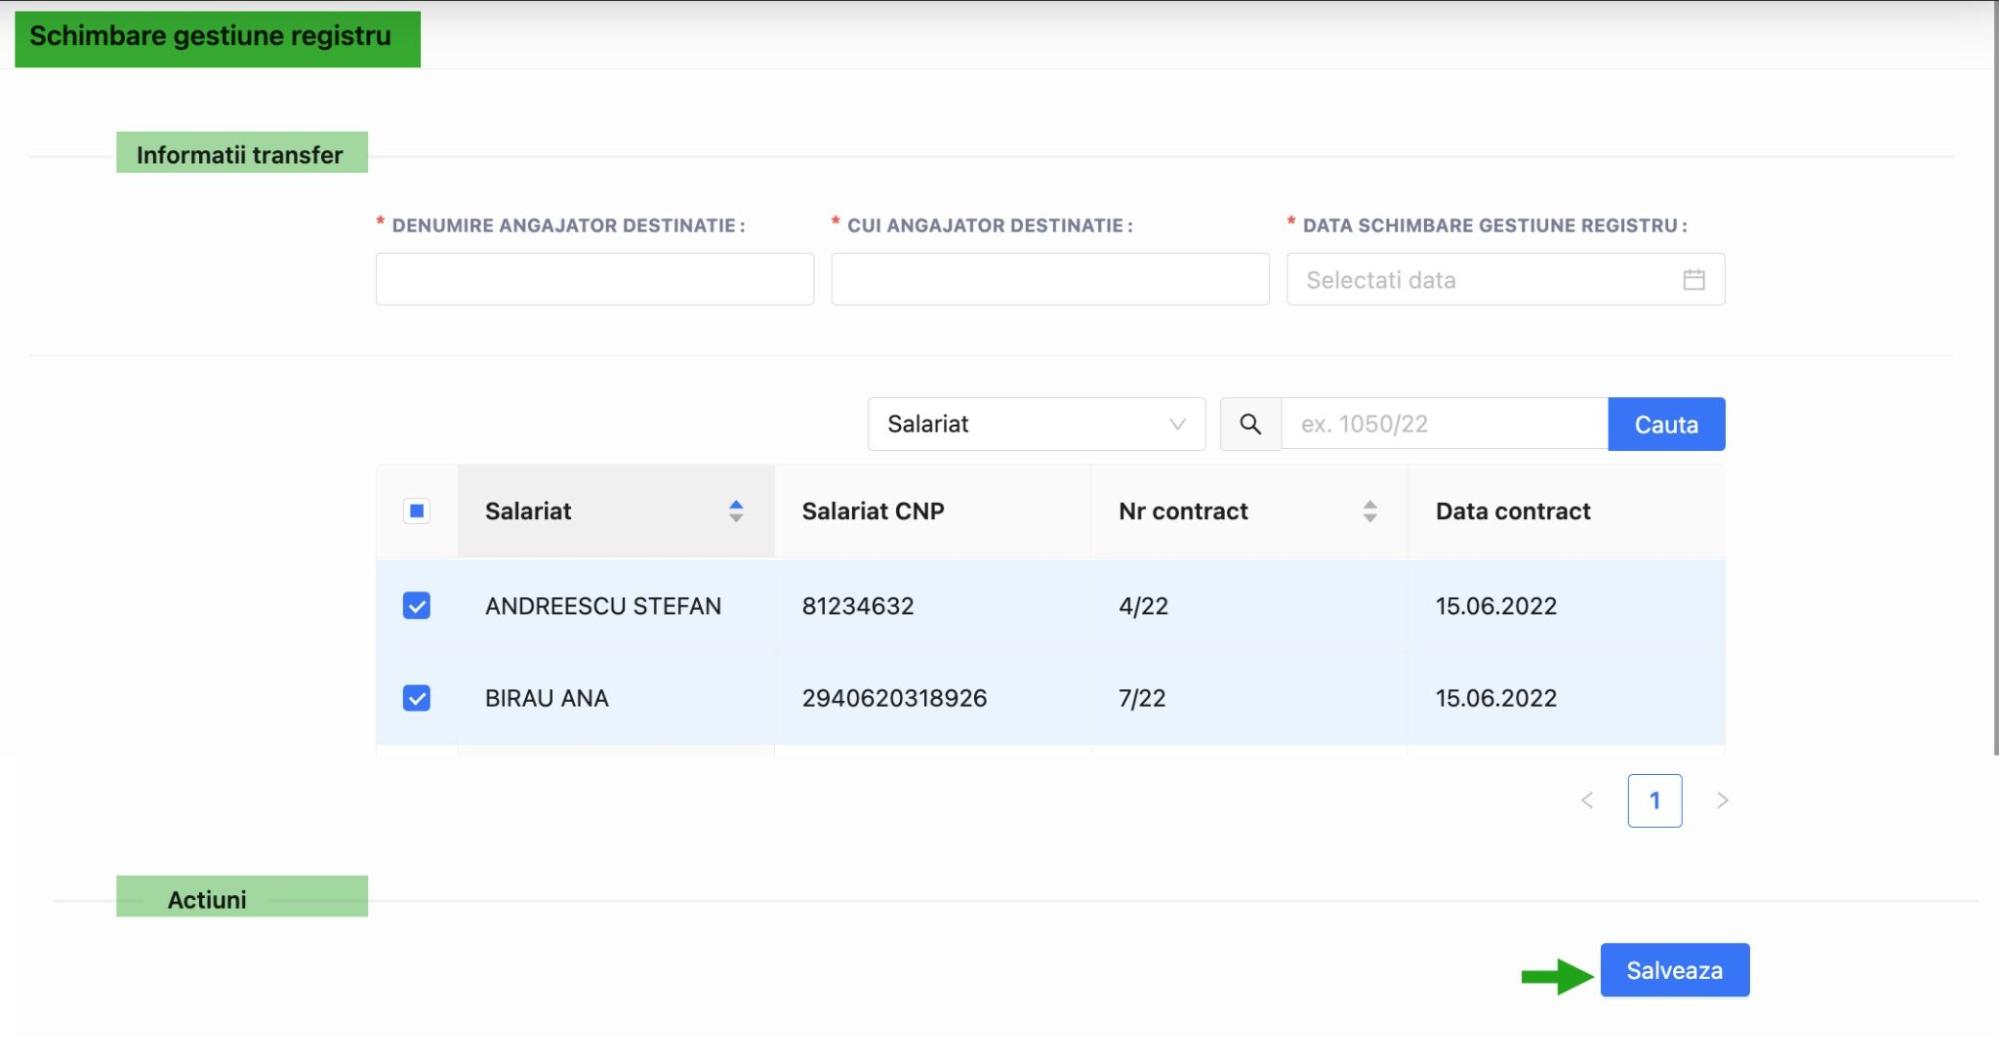Click CNP value 81234632
This screenshot has height=1037, width=1999.
(858, 606)
